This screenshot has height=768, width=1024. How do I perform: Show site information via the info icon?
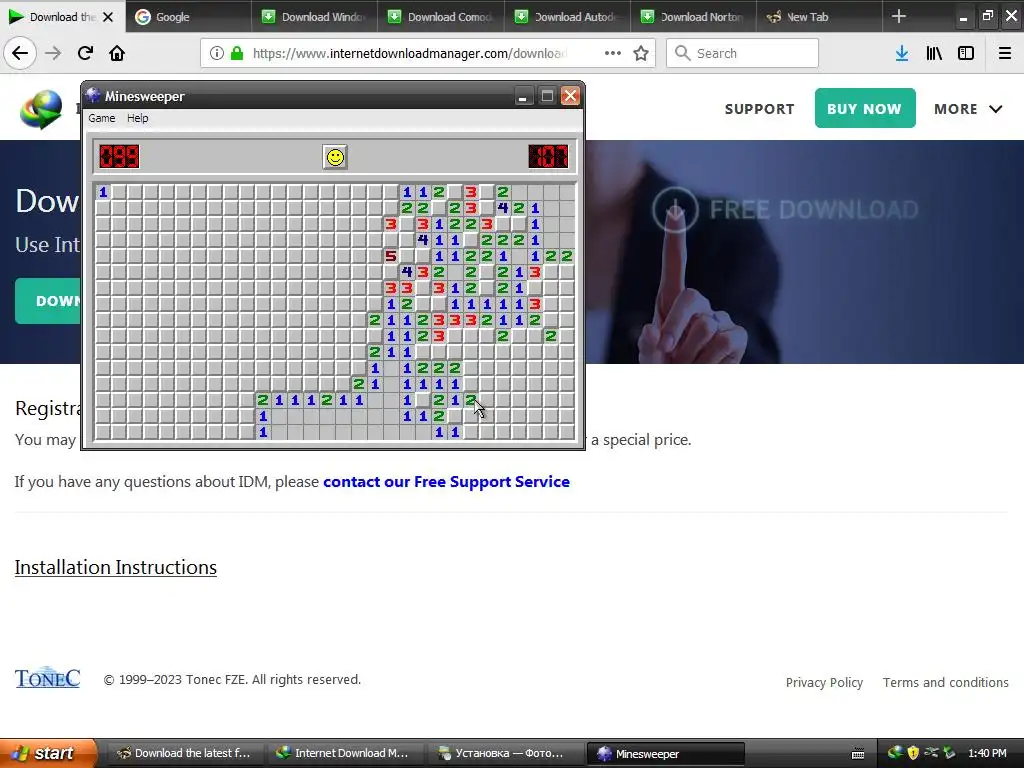click(x=217, y=53)
